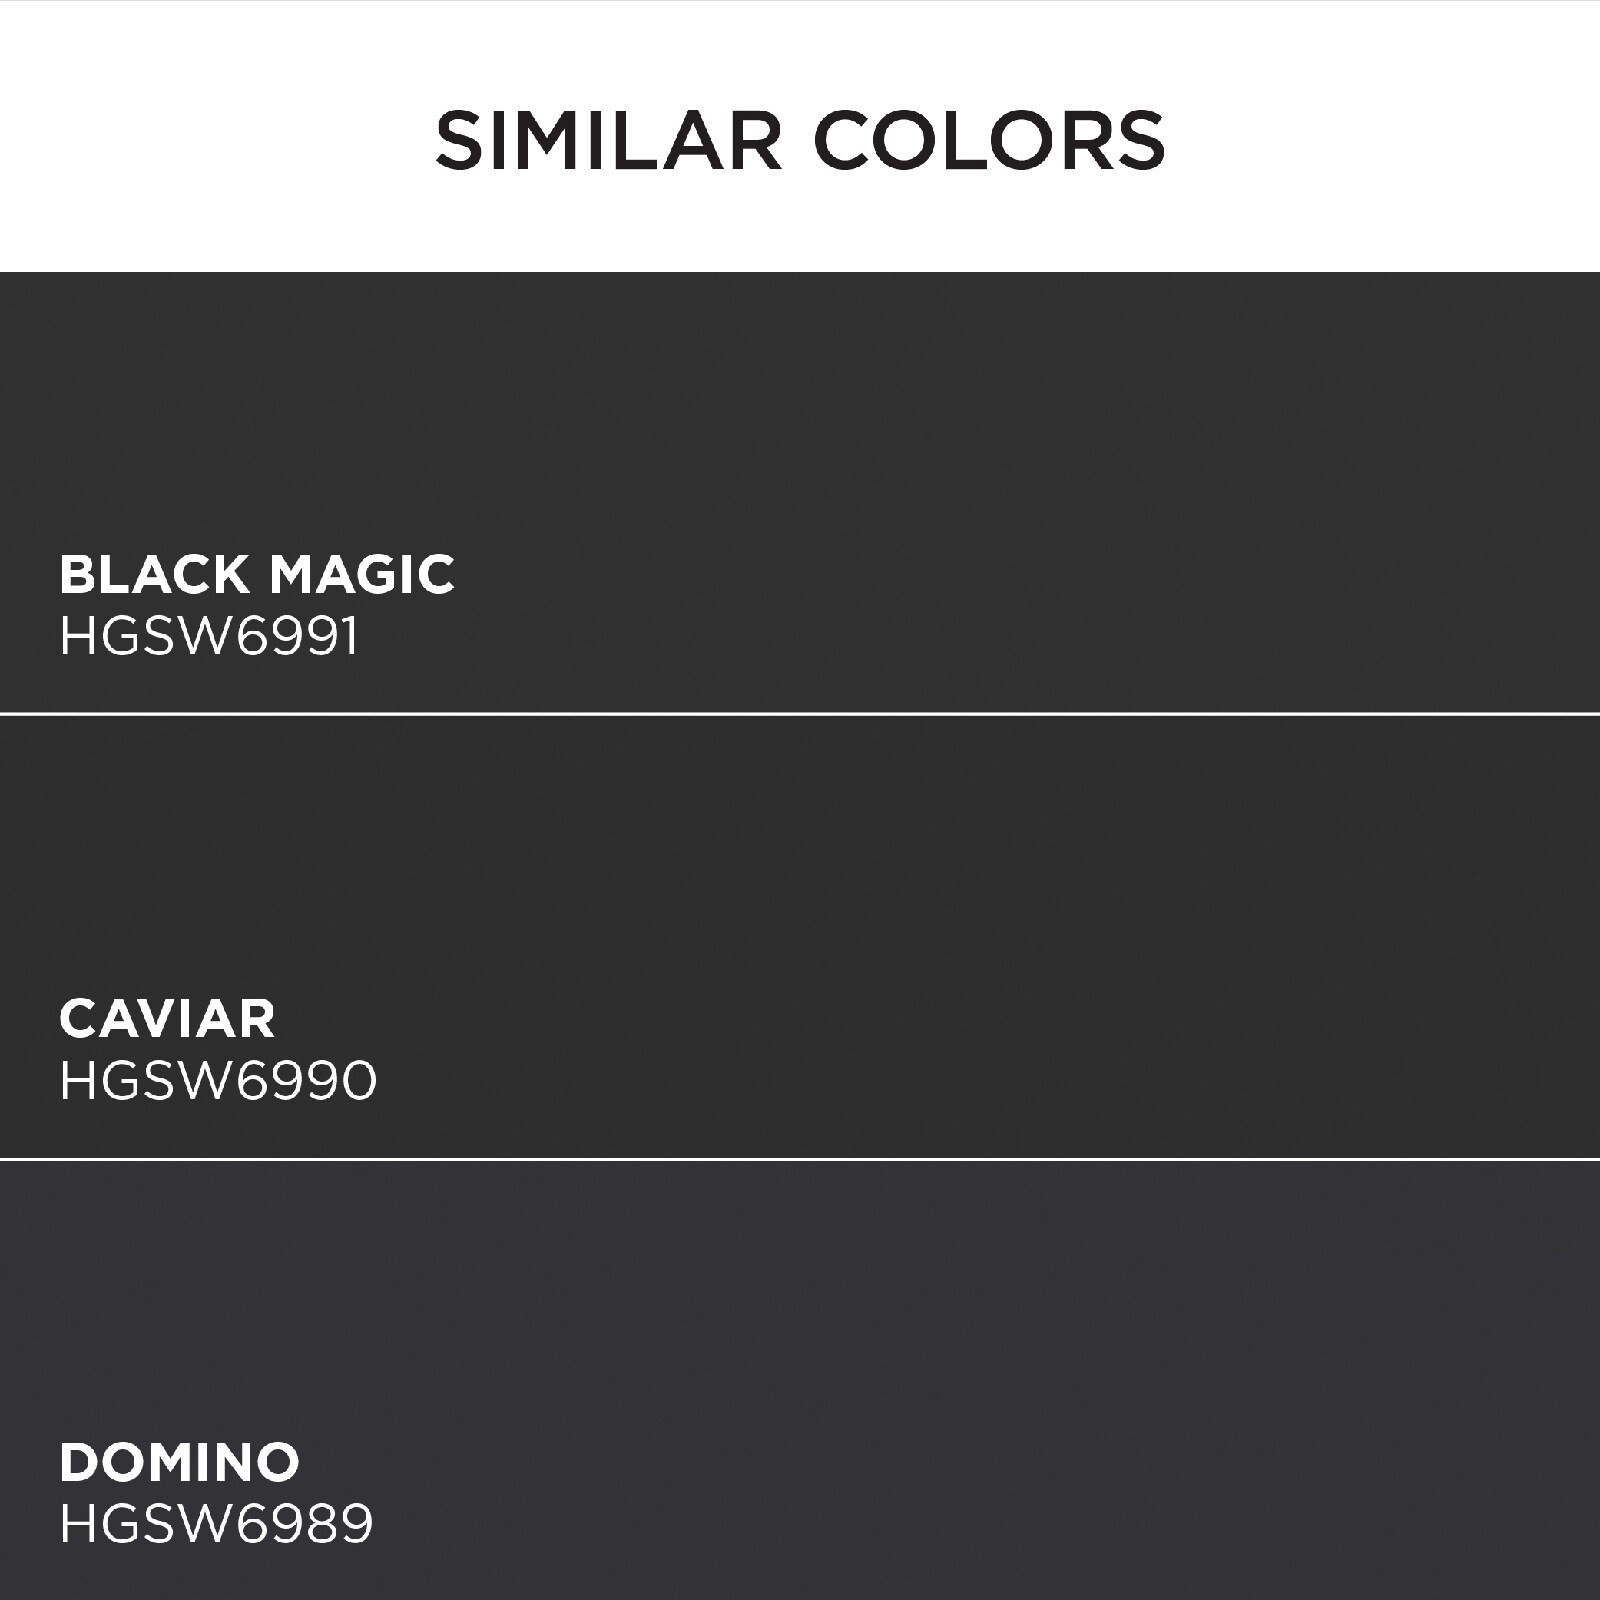Open the DOMINO color name label

[x=180, y=1462]
